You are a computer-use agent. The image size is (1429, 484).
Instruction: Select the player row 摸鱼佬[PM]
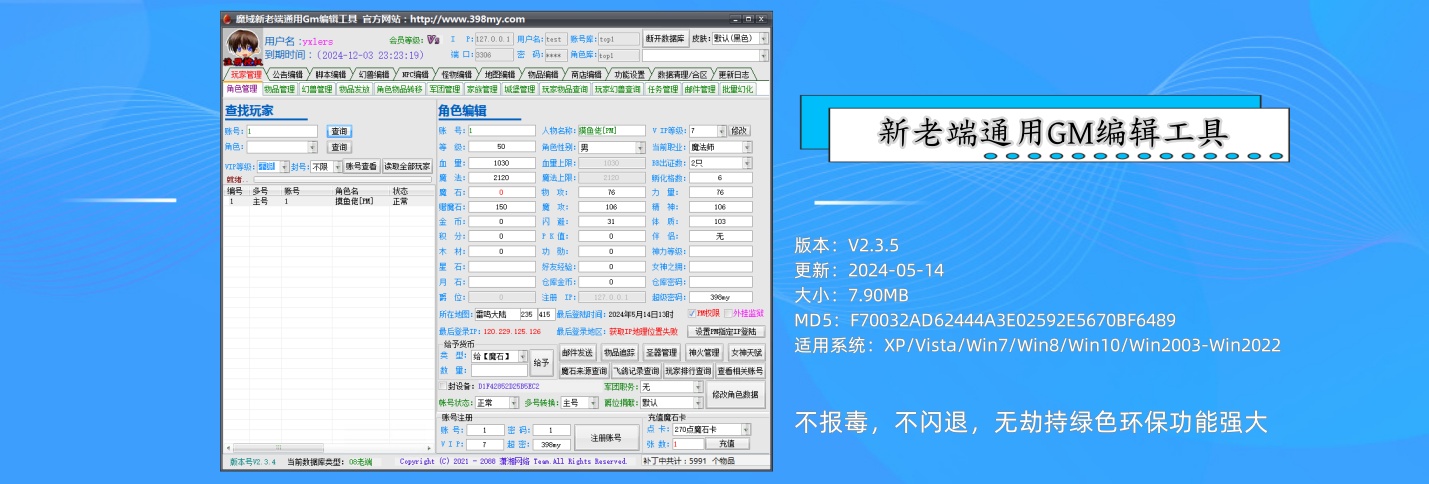328,201
